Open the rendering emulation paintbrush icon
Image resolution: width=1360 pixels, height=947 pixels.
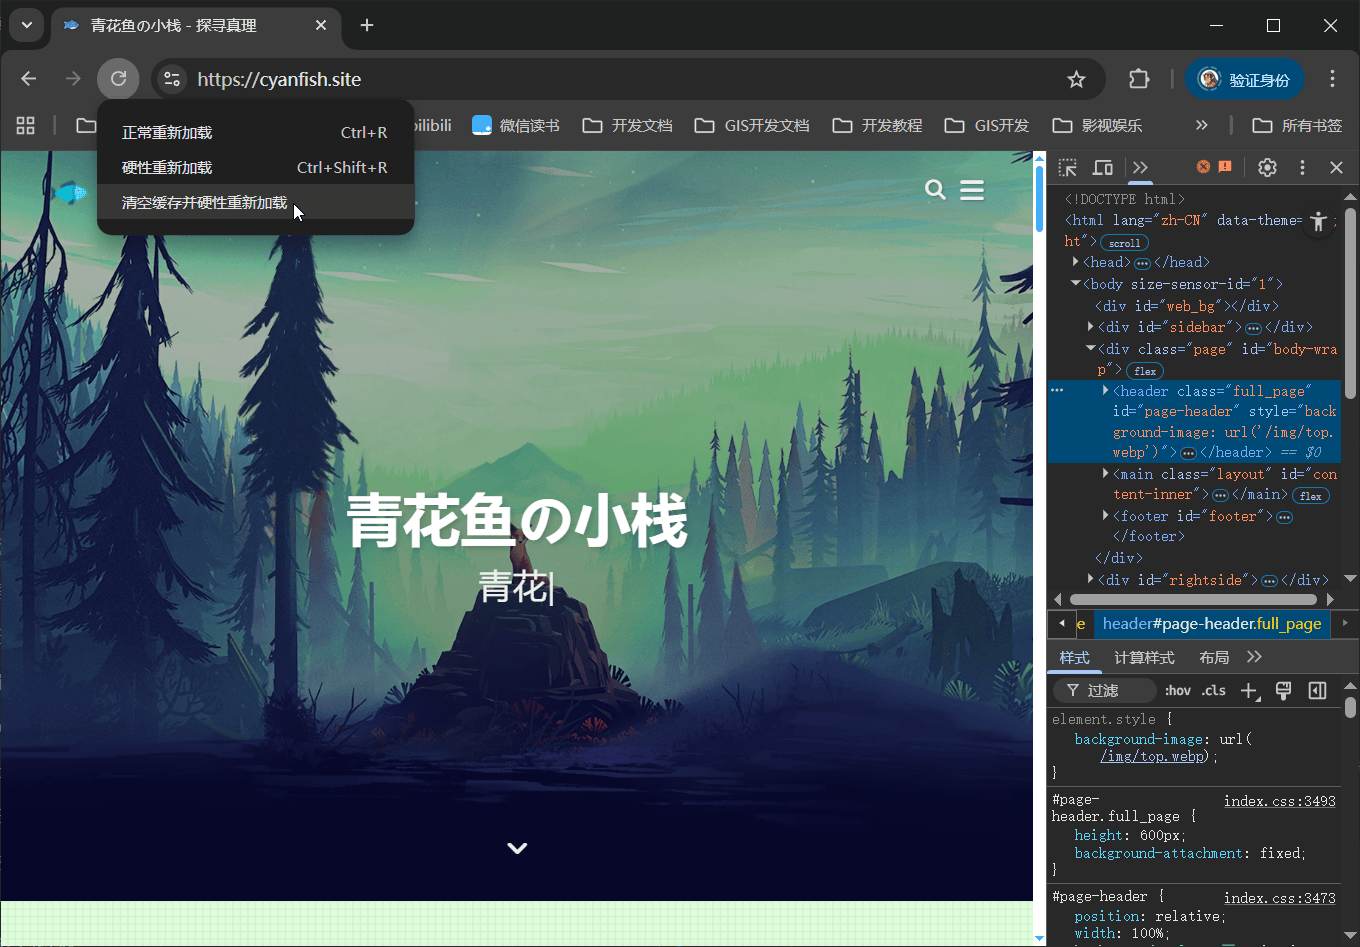click(1284, 690)
